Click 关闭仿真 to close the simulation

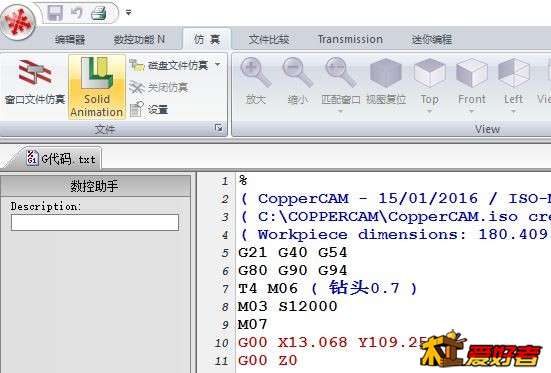coord(159,87)
